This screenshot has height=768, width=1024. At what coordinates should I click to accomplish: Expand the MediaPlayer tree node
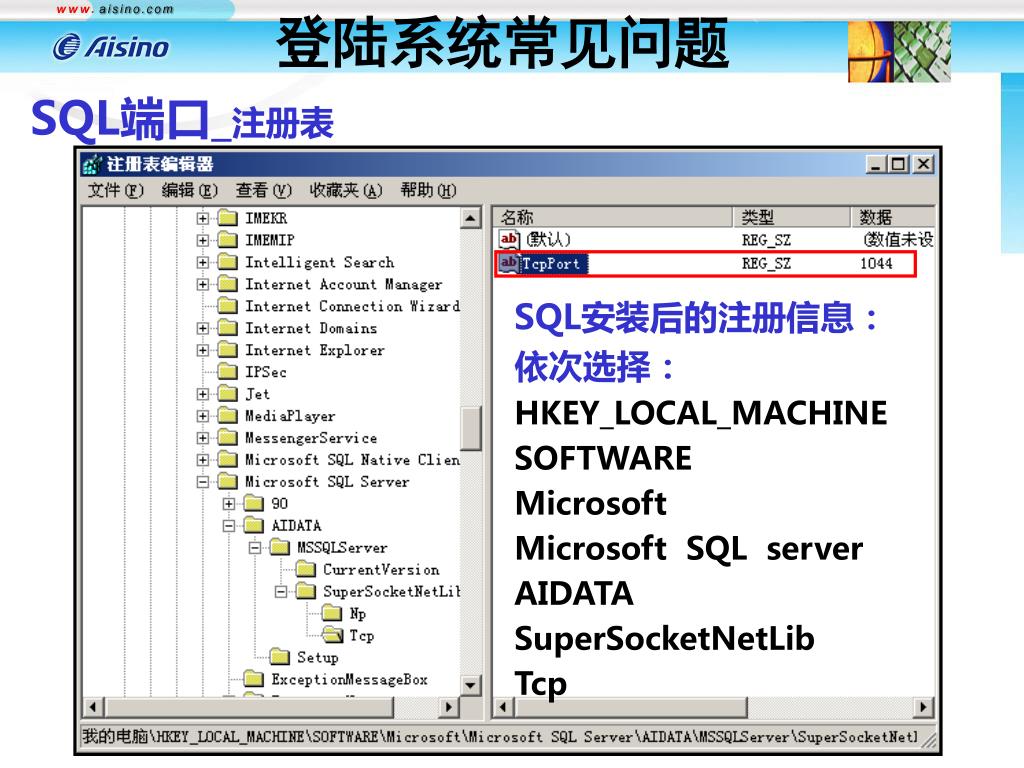[202, 416]
